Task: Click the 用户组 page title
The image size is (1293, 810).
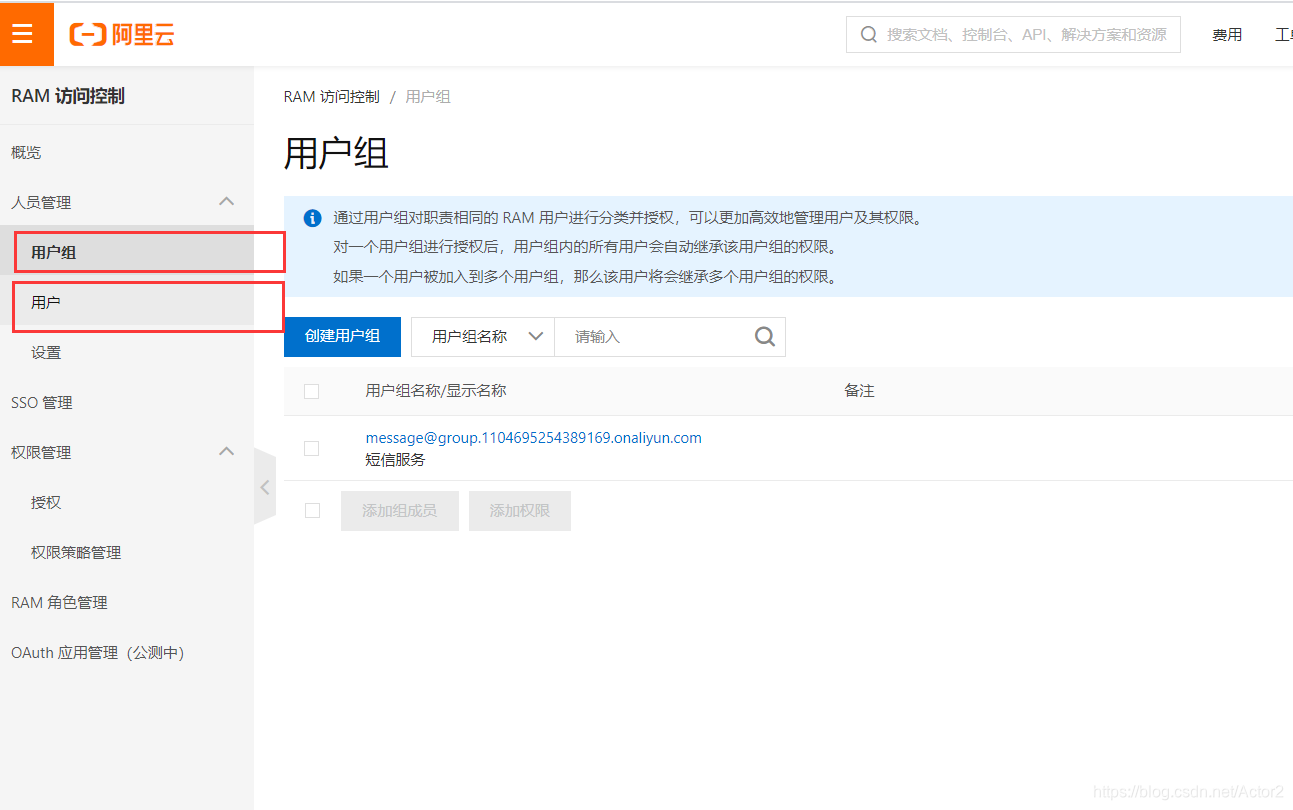Action: 336,154
